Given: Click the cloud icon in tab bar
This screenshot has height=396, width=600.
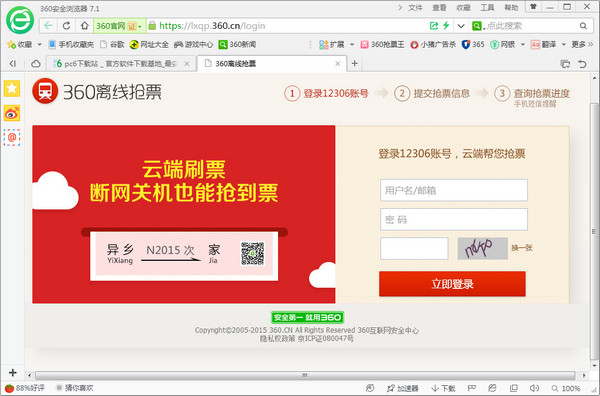Looking at the screenshot, I should 36,64.
